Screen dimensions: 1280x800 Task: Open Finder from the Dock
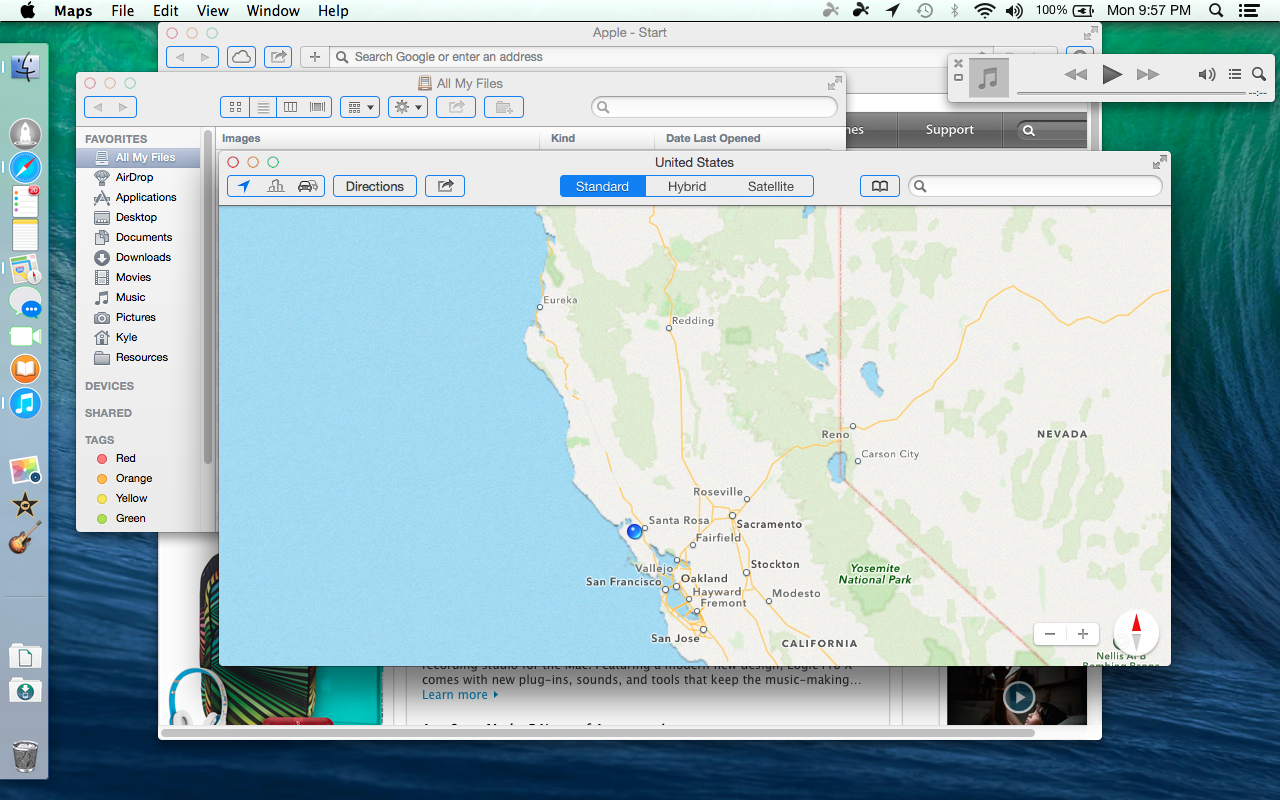(x=25, y=68)
